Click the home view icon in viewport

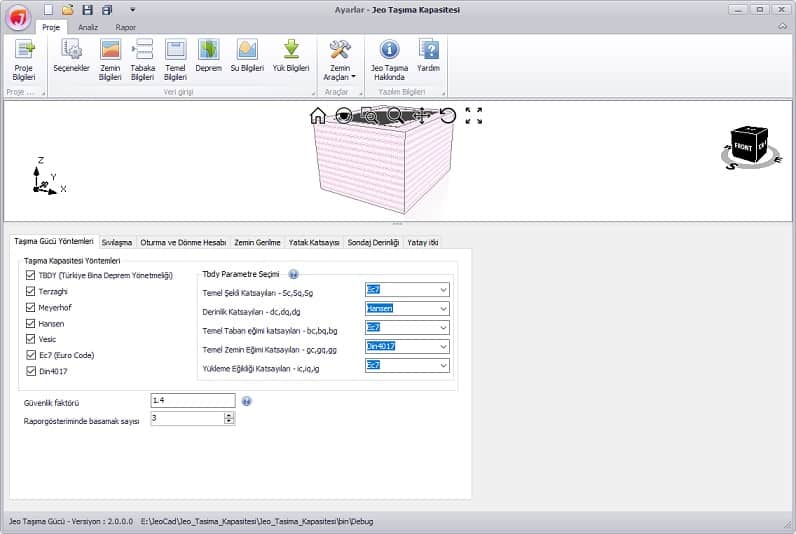[318, 115]
